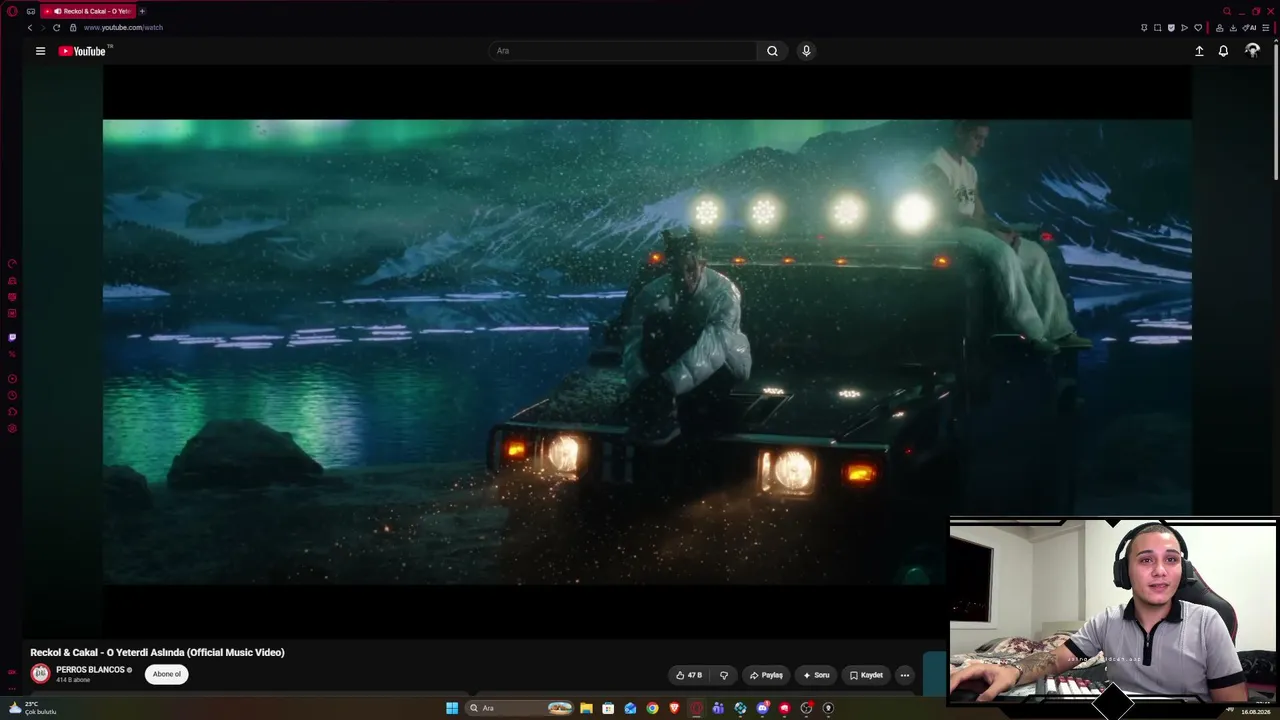Click the taskbar 'Ara' search box
The image size is (1280, 720).
point(521,708)
